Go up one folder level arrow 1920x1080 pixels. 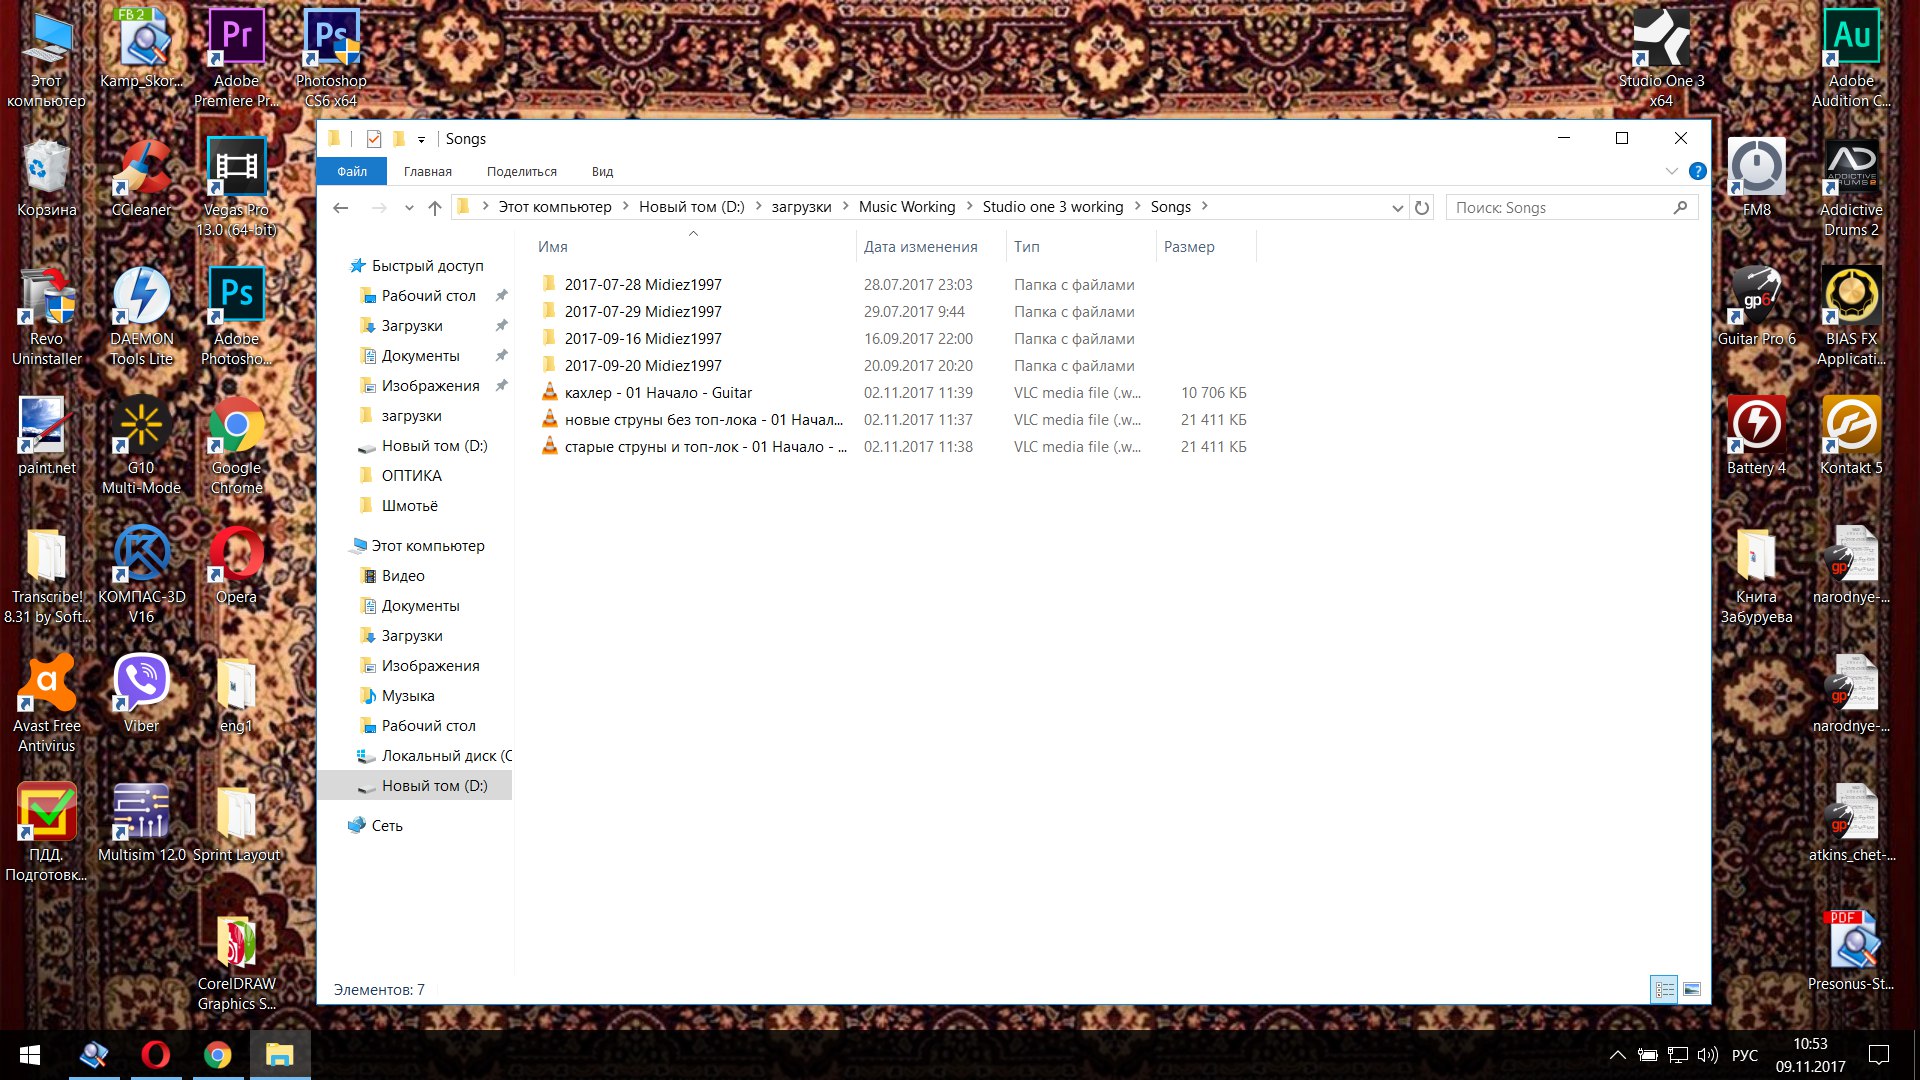434,207
